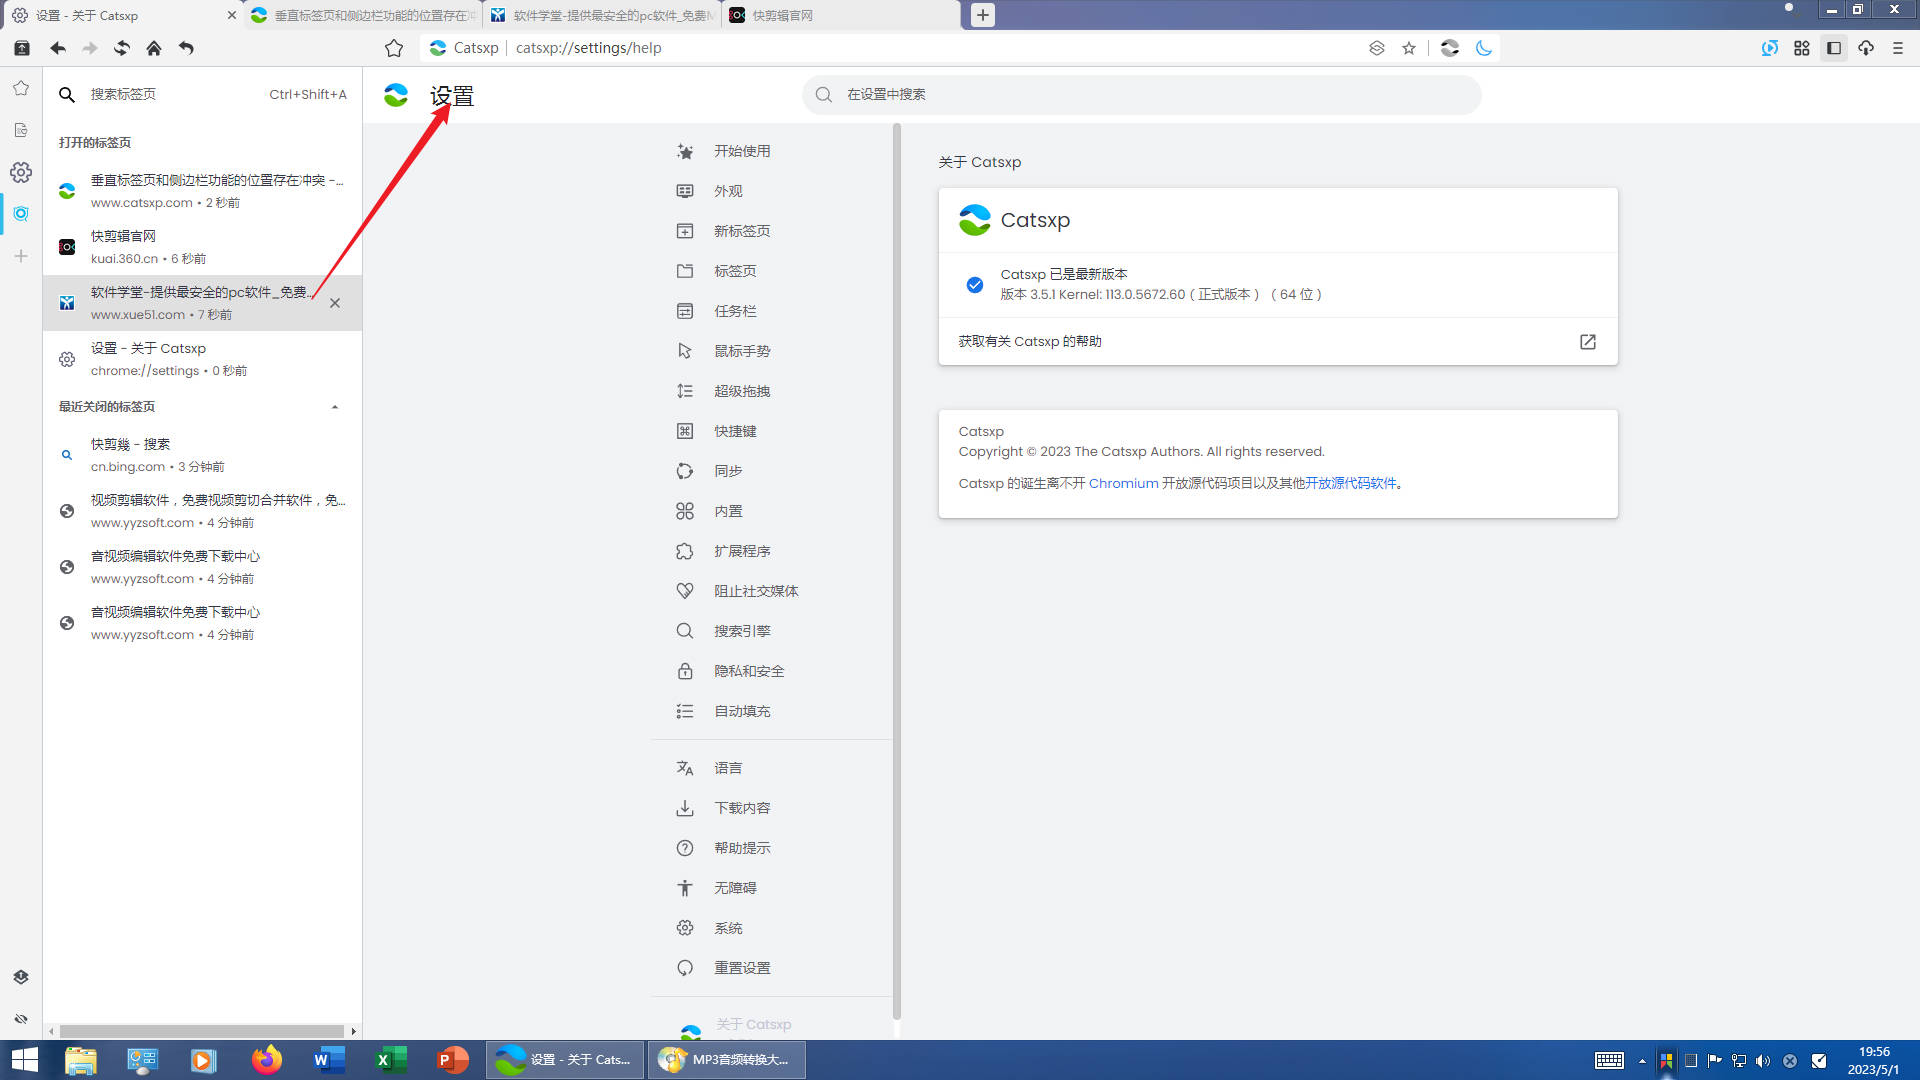Open the extensions grid icon in toolbar
The image size is (1920, 1080).
click(1802, 48)
